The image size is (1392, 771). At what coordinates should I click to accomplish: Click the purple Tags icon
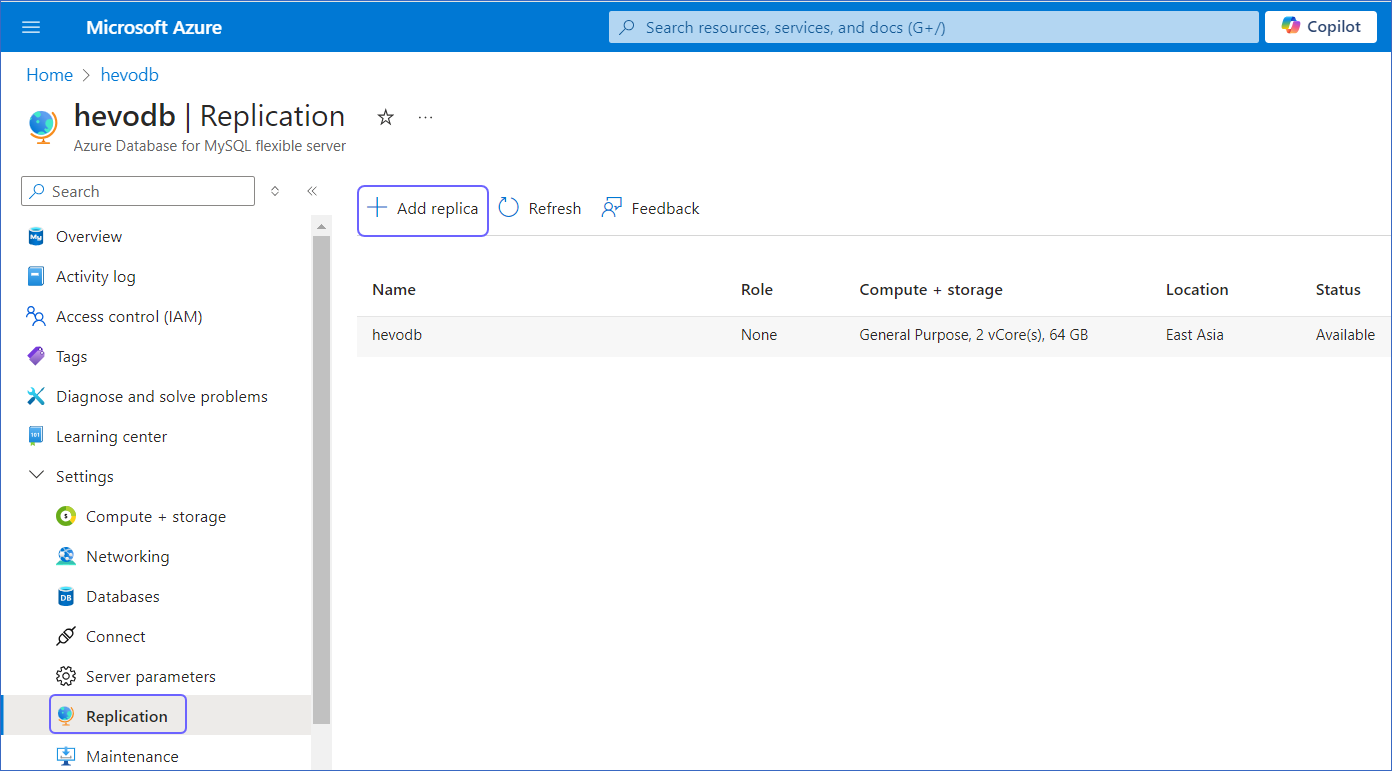pyautogui.click(x=36, y=357)
